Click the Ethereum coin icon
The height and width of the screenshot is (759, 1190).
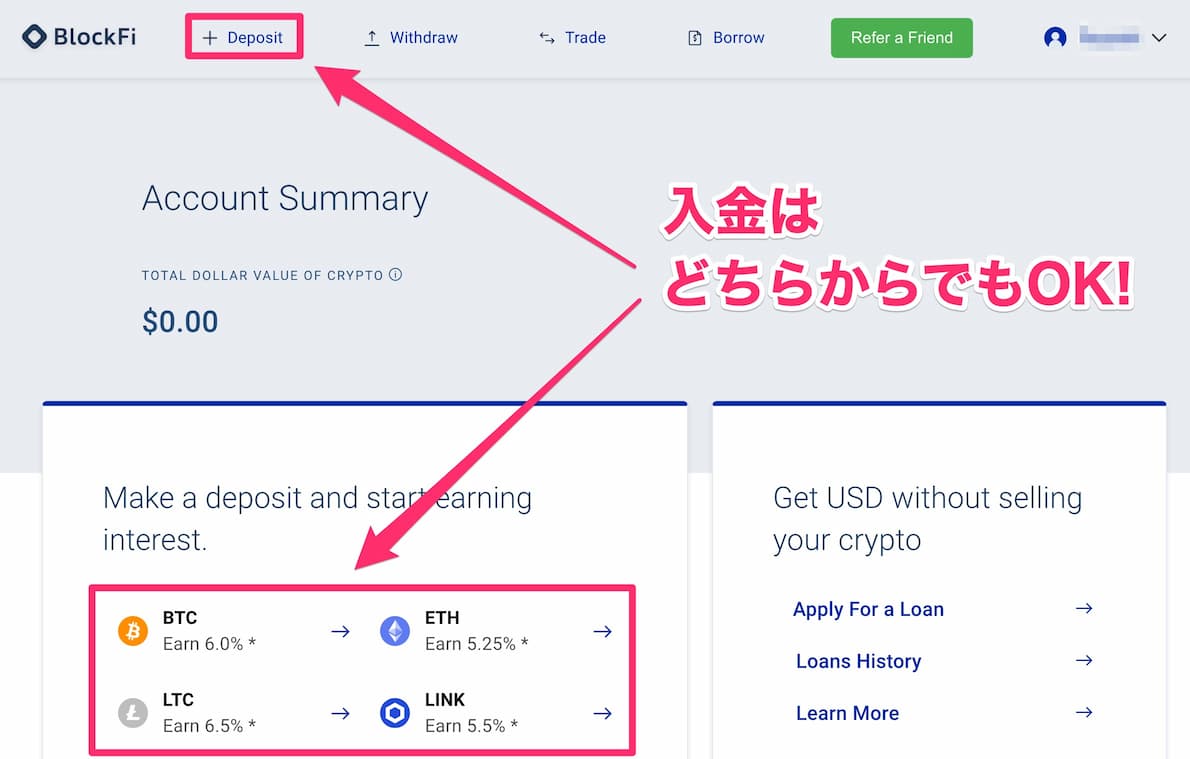[395, 631]
